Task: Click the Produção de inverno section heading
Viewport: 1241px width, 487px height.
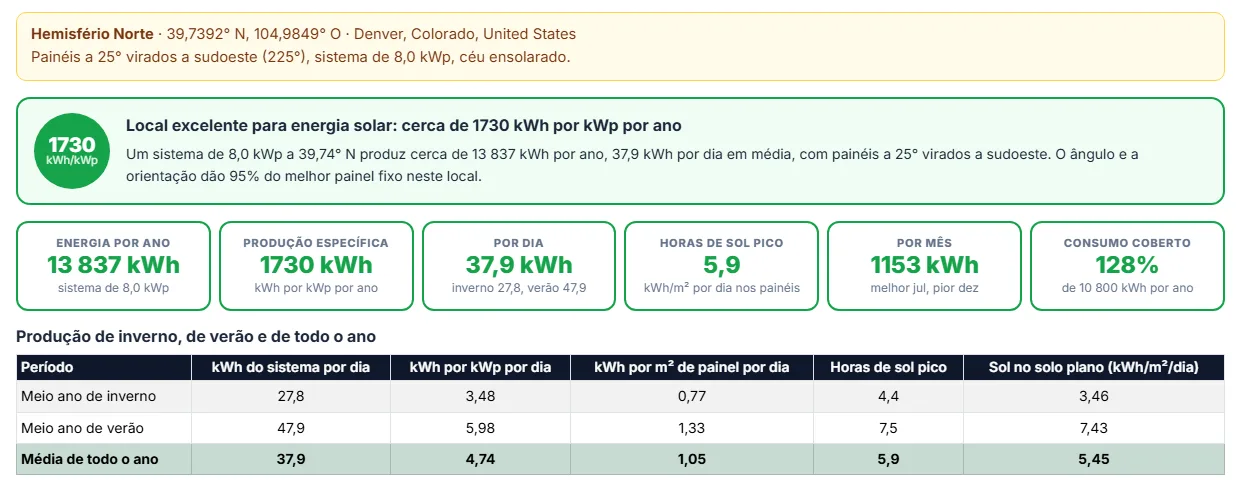Action: tap(196, 337)
